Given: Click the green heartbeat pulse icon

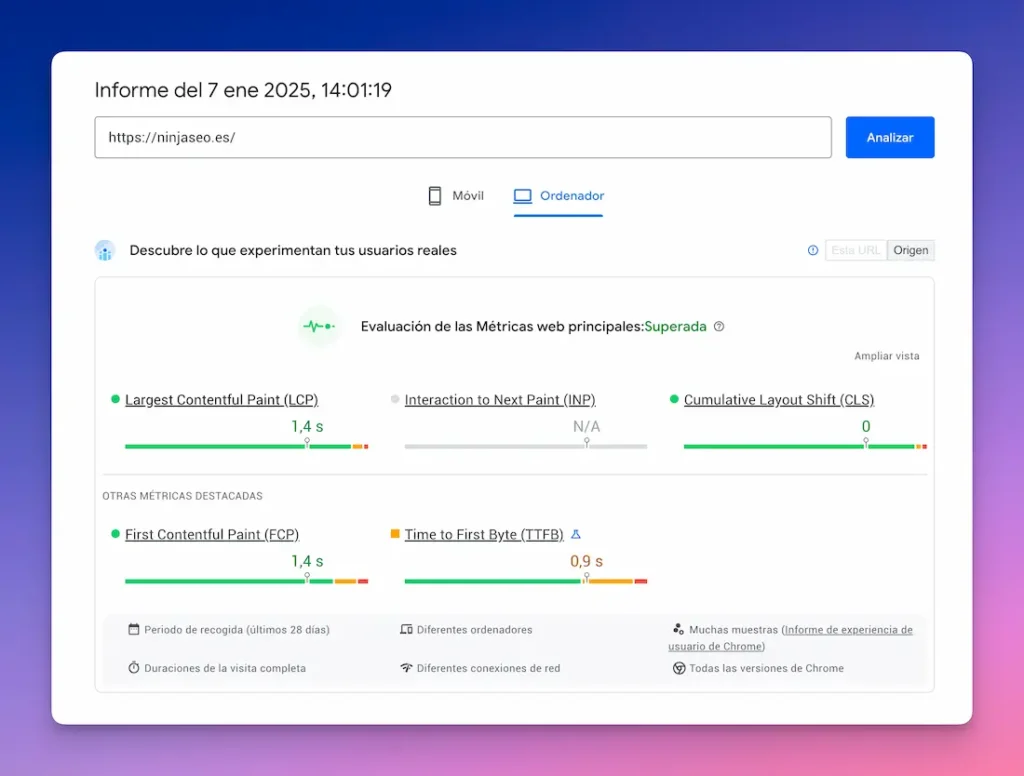Looking at the screenshot, I should point(318,326).
